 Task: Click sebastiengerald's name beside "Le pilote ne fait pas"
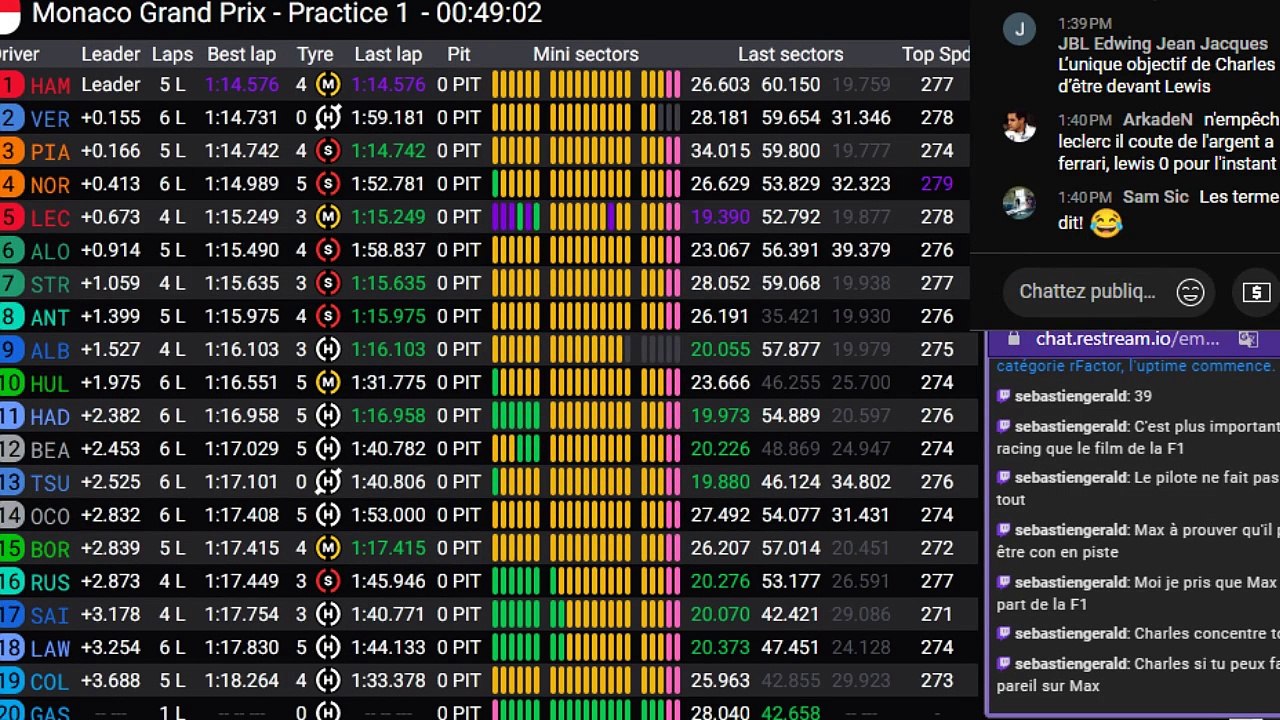(1071, 478)
